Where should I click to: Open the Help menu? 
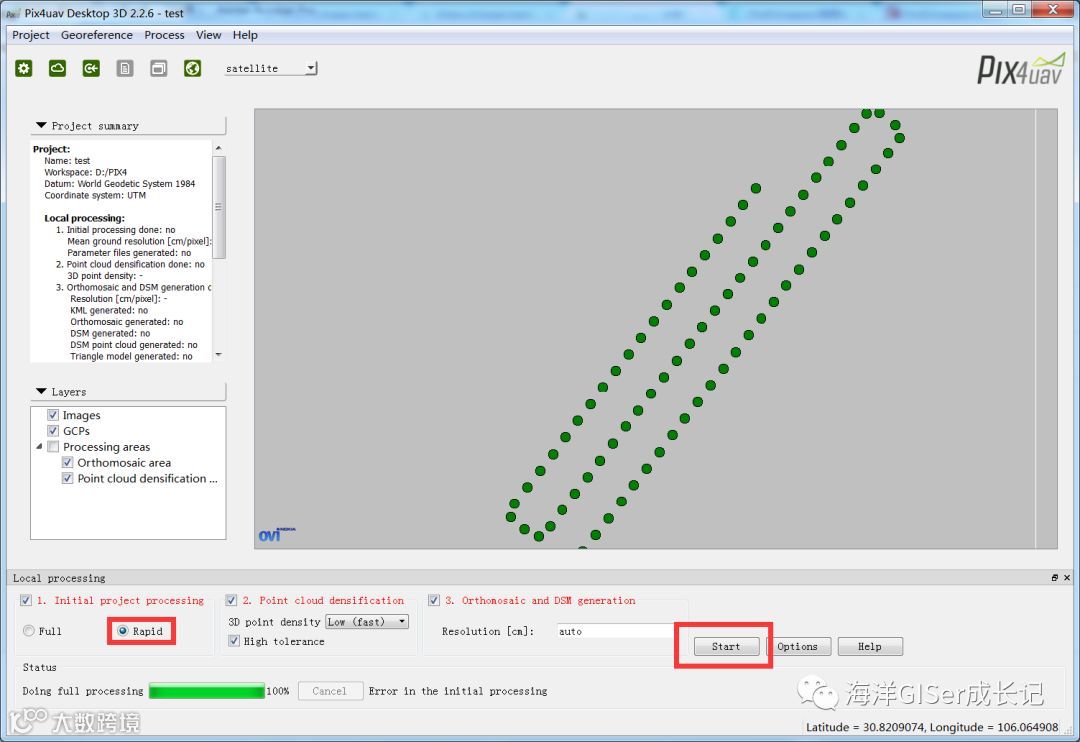pyautogui.click(x=245, y=34)
